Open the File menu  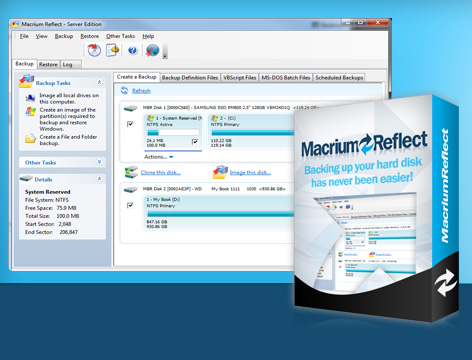click(24, 36)
